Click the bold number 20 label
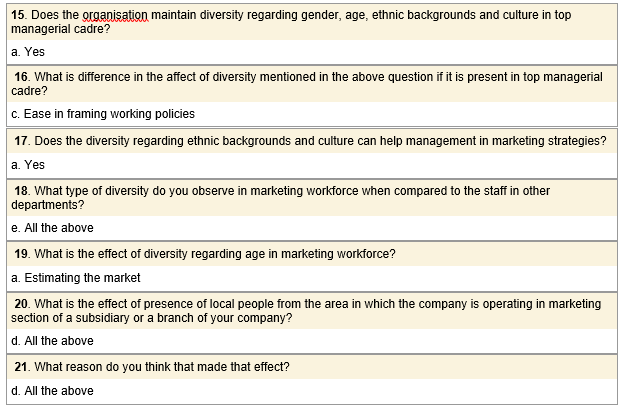The width and height of the screenshot is (623, 410). (x=22, y=303)
